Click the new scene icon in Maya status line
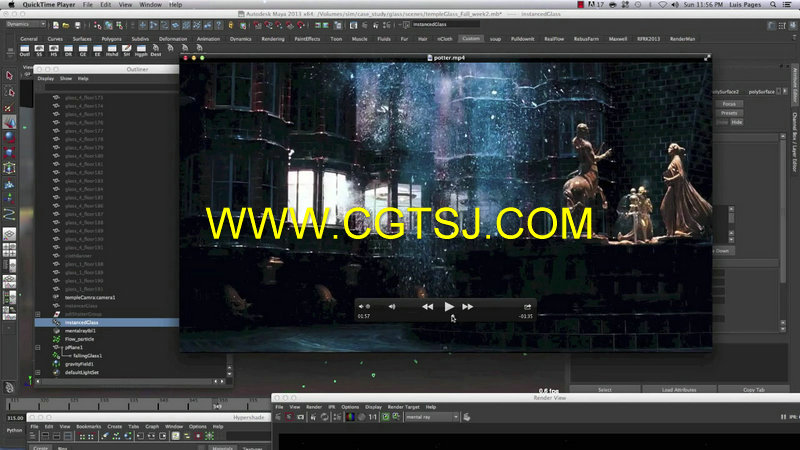Viewport: 800px width, 450px height. click(x=56, y=25)
